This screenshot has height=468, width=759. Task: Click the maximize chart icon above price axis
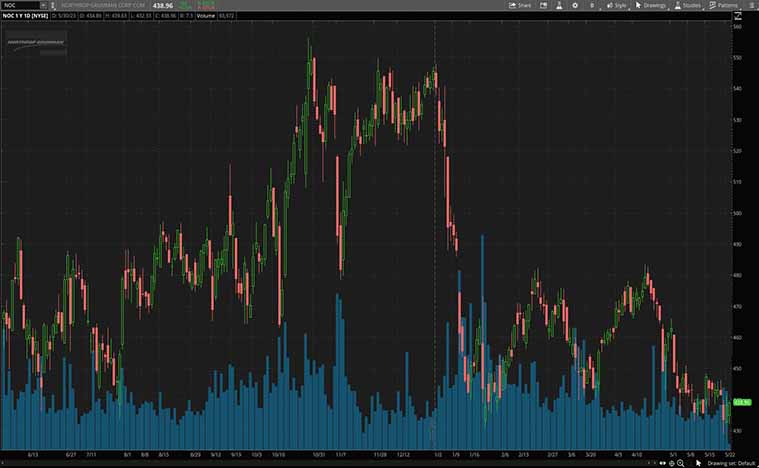(738, 16)
